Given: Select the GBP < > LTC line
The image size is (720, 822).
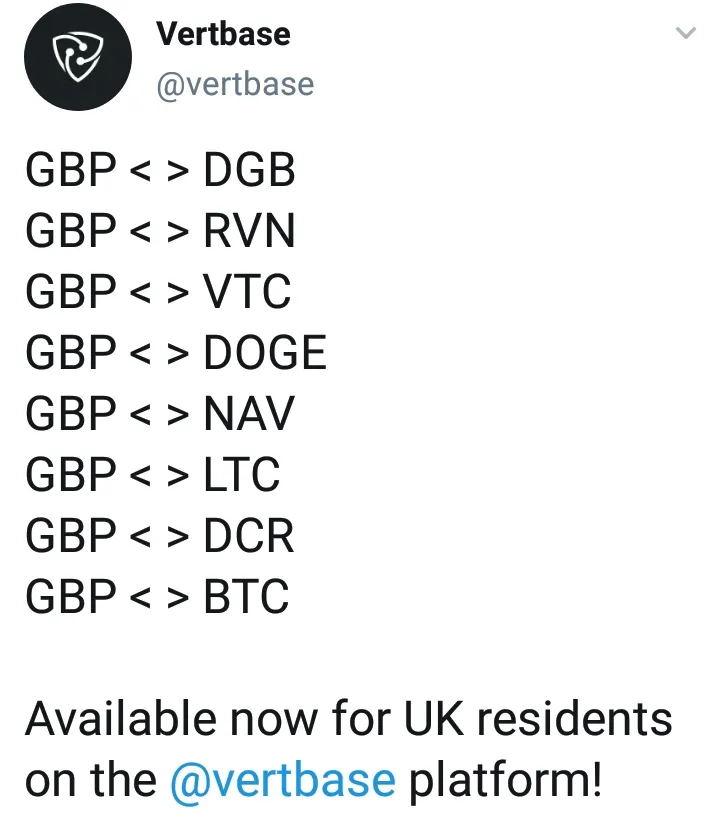Looking at the screenshot, I should click(x=153, y=474).
